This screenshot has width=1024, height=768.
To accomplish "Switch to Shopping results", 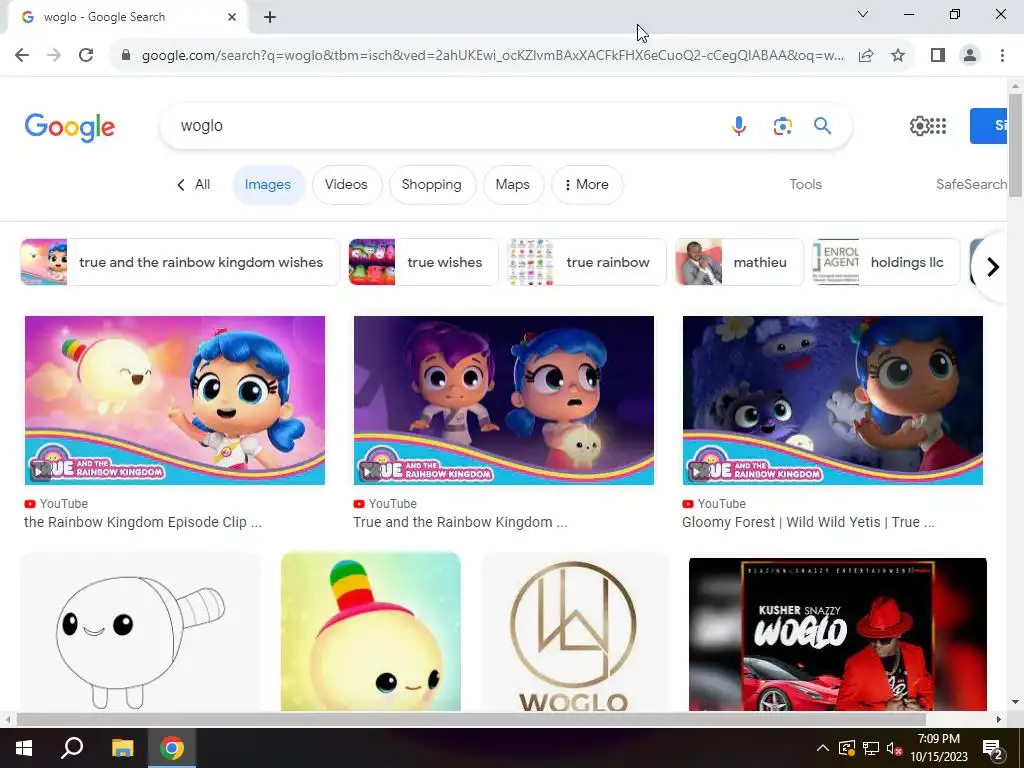I will click(432, 185).
